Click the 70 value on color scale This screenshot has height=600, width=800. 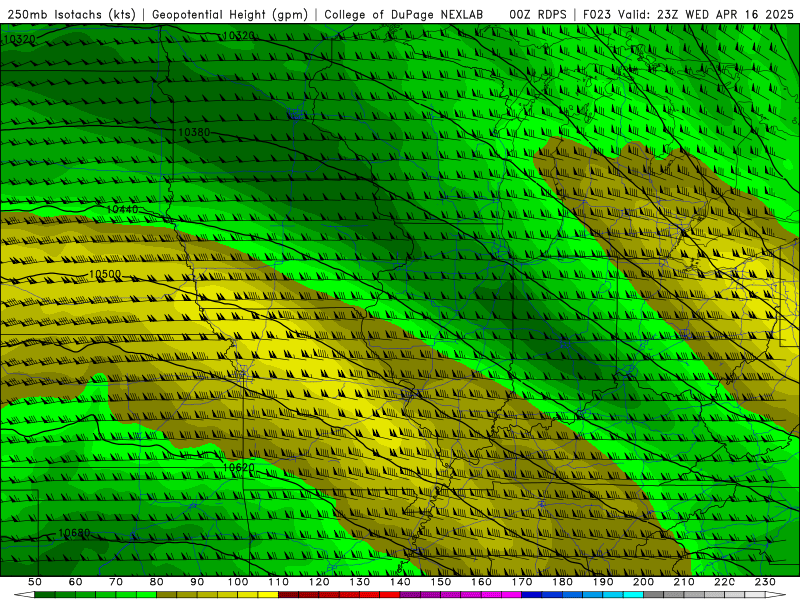click(116, 582)
